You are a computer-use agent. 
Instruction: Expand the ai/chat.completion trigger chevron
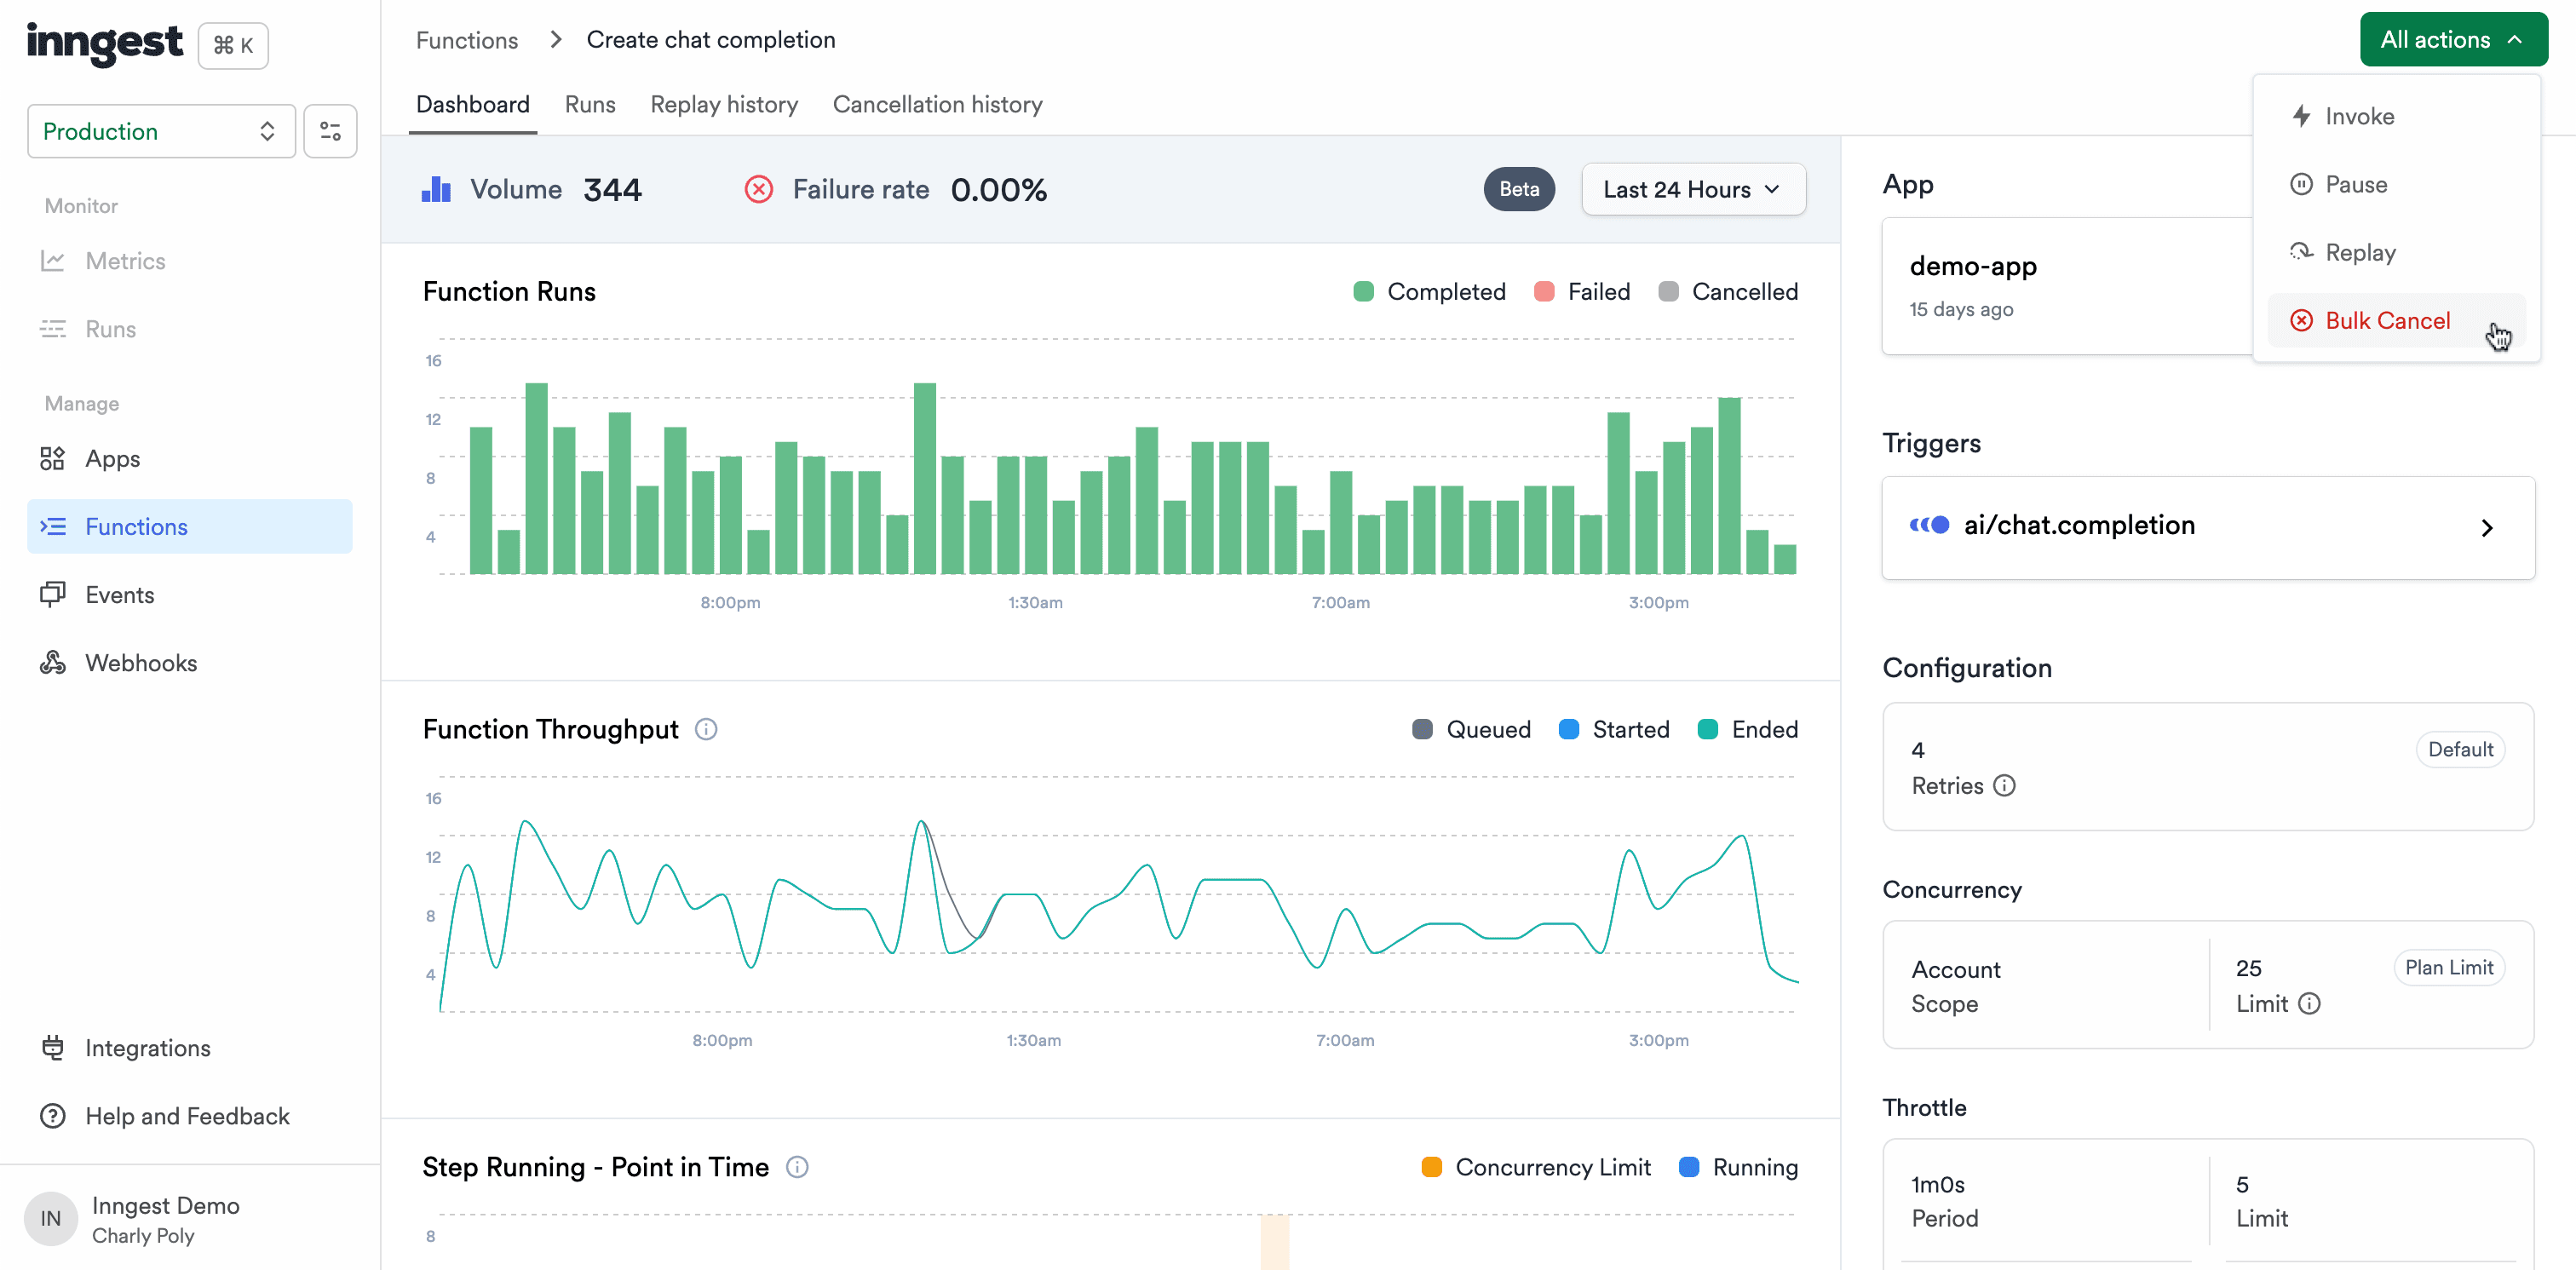2489,526
